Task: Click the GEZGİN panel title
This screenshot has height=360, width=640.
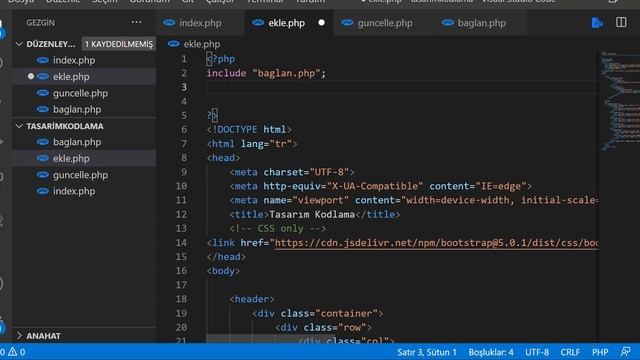Action: pos(40,22)
